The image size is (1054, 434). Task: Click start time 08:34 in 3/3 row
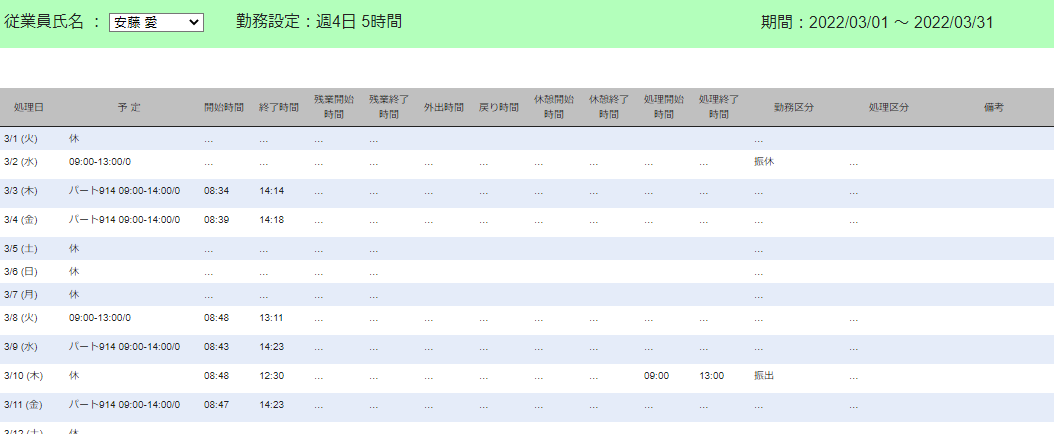point(217,190)
